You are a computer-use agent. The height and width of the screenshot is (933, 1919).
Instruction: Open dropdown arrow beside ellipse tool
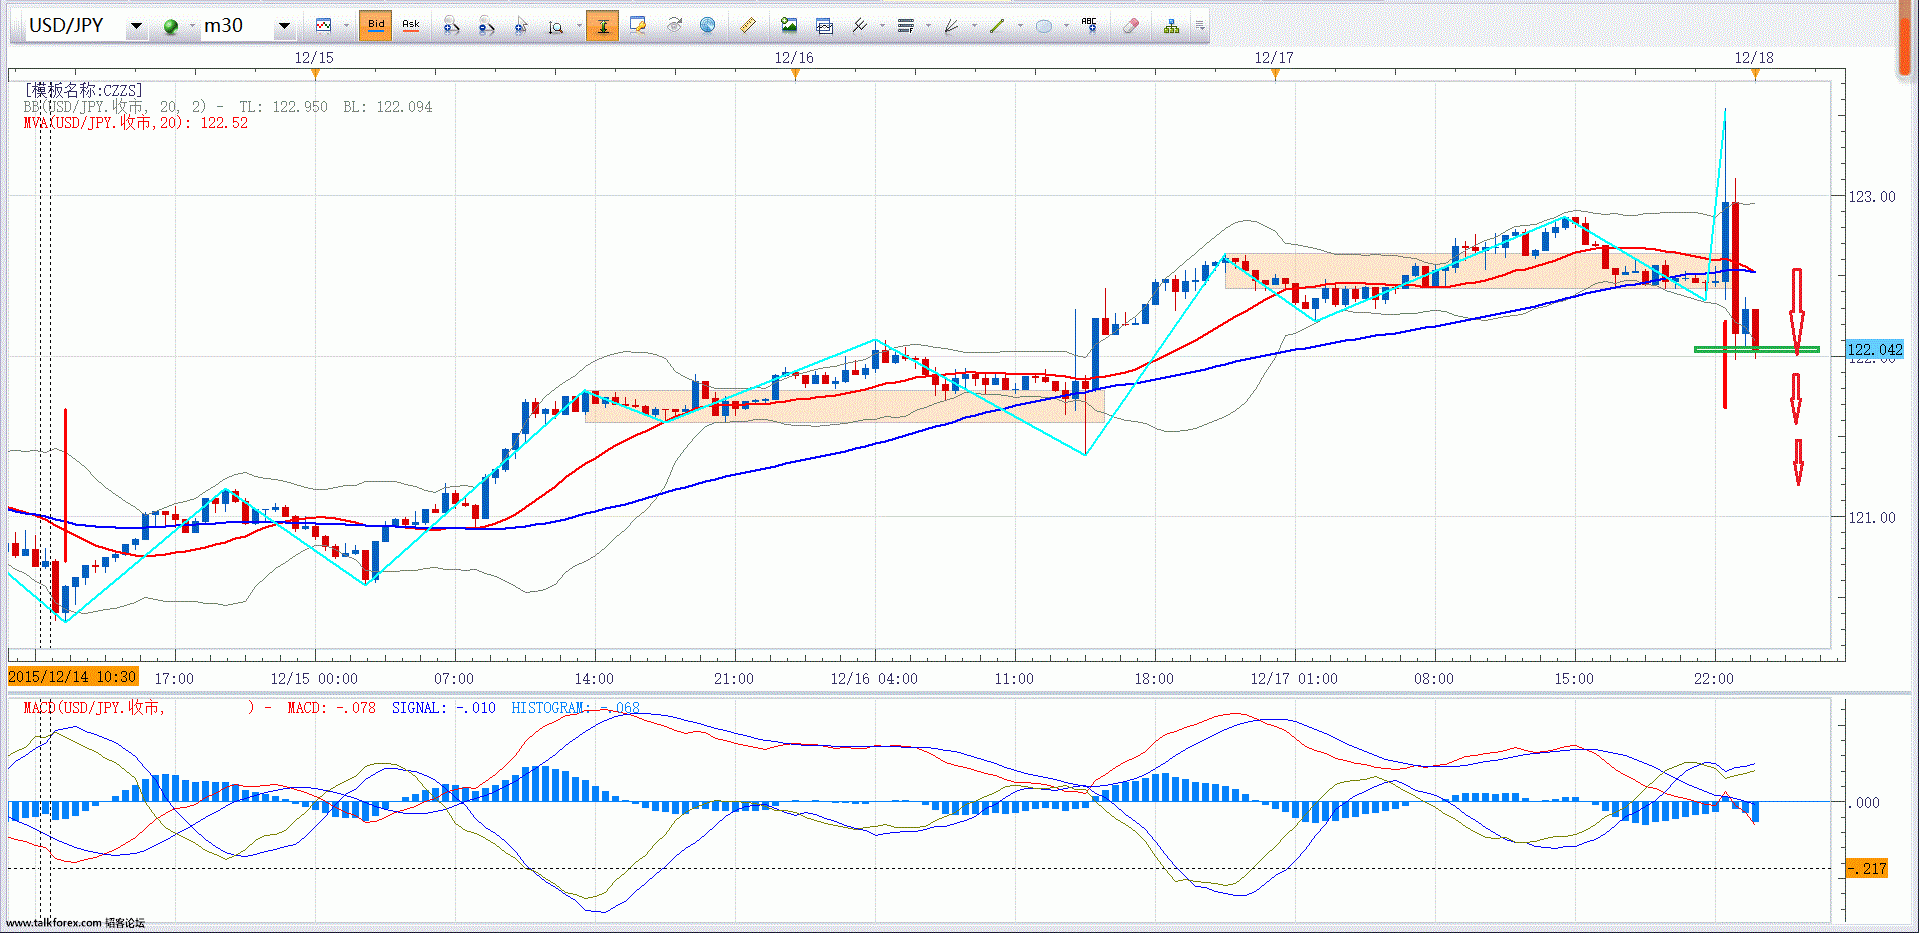click(x=1066, y=26)
